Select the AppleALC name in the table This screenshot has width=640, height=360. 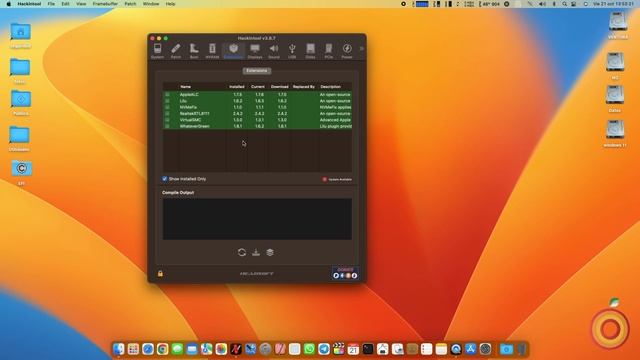pos(189,94)
